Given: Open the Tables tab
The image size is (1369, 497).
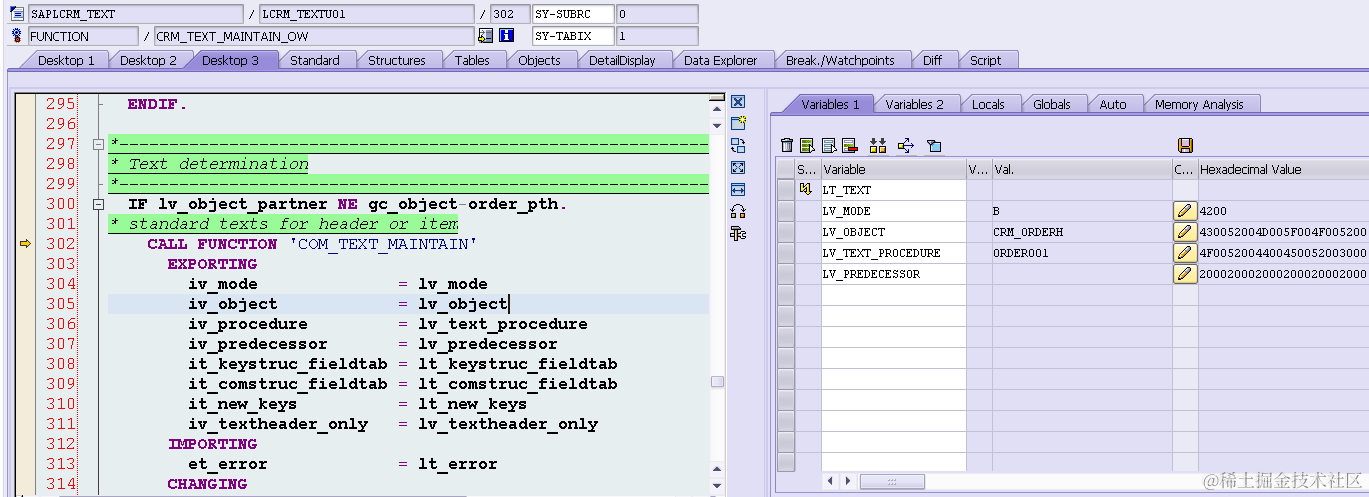Looking at the screenshot, I should [x=472, y=61].
